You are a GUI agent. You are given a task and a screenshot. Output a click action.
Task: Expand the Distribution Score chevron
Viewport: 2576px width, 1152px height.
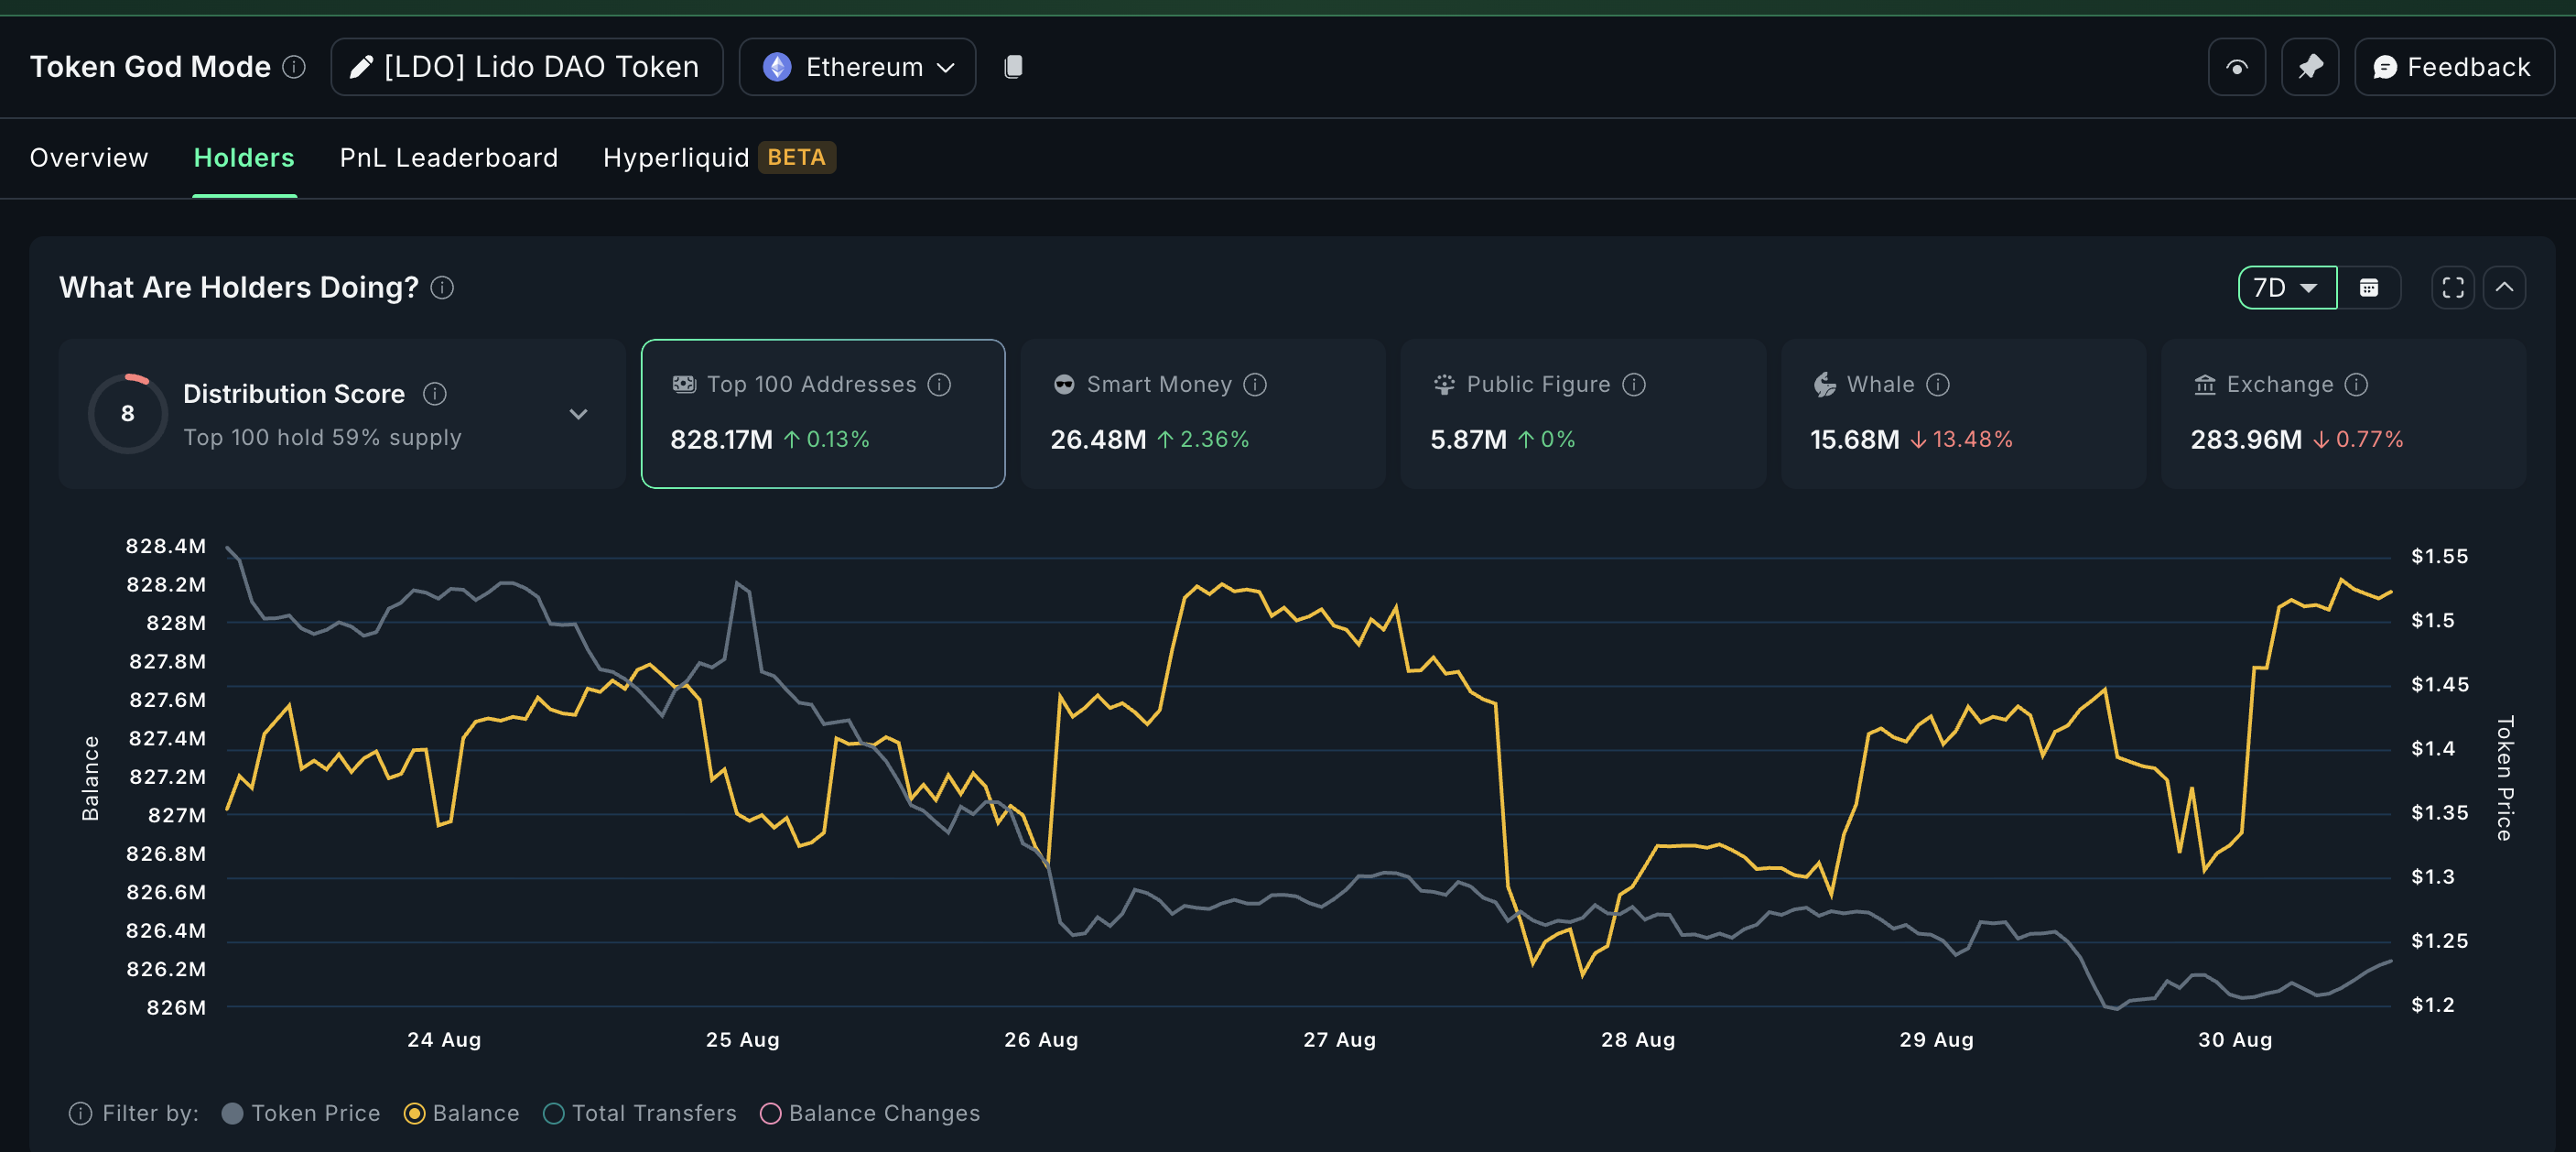click(578, 414)
